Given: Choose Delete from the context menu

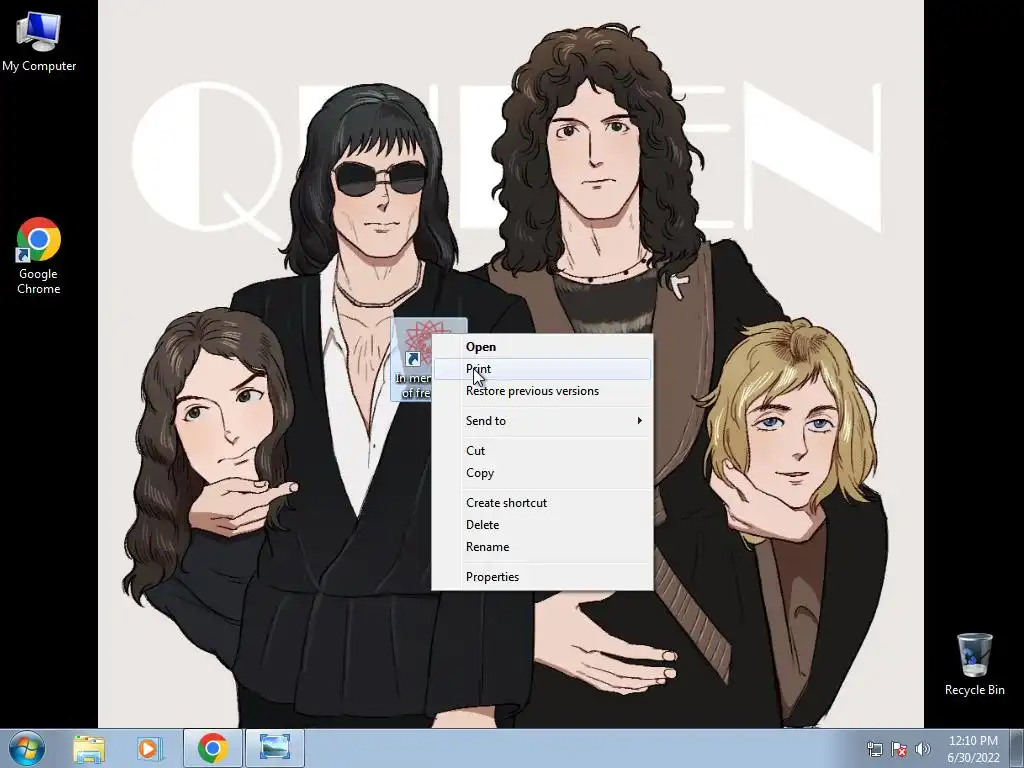Looking at the screenshot, I should 542,525.
